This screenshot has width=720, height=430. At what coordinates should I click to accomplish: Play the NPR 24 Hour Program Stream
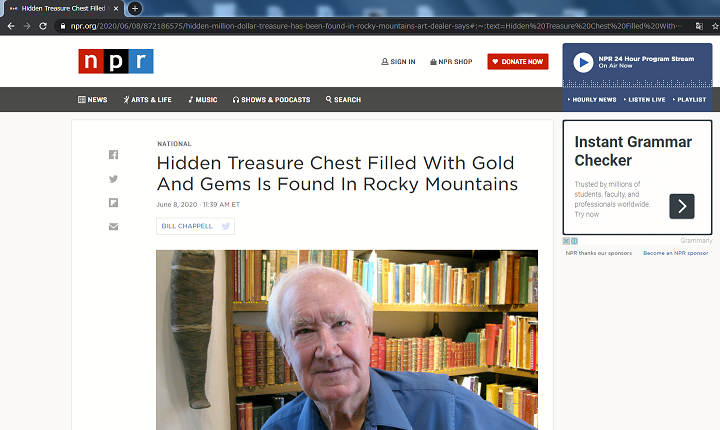(x=583, y=62)
